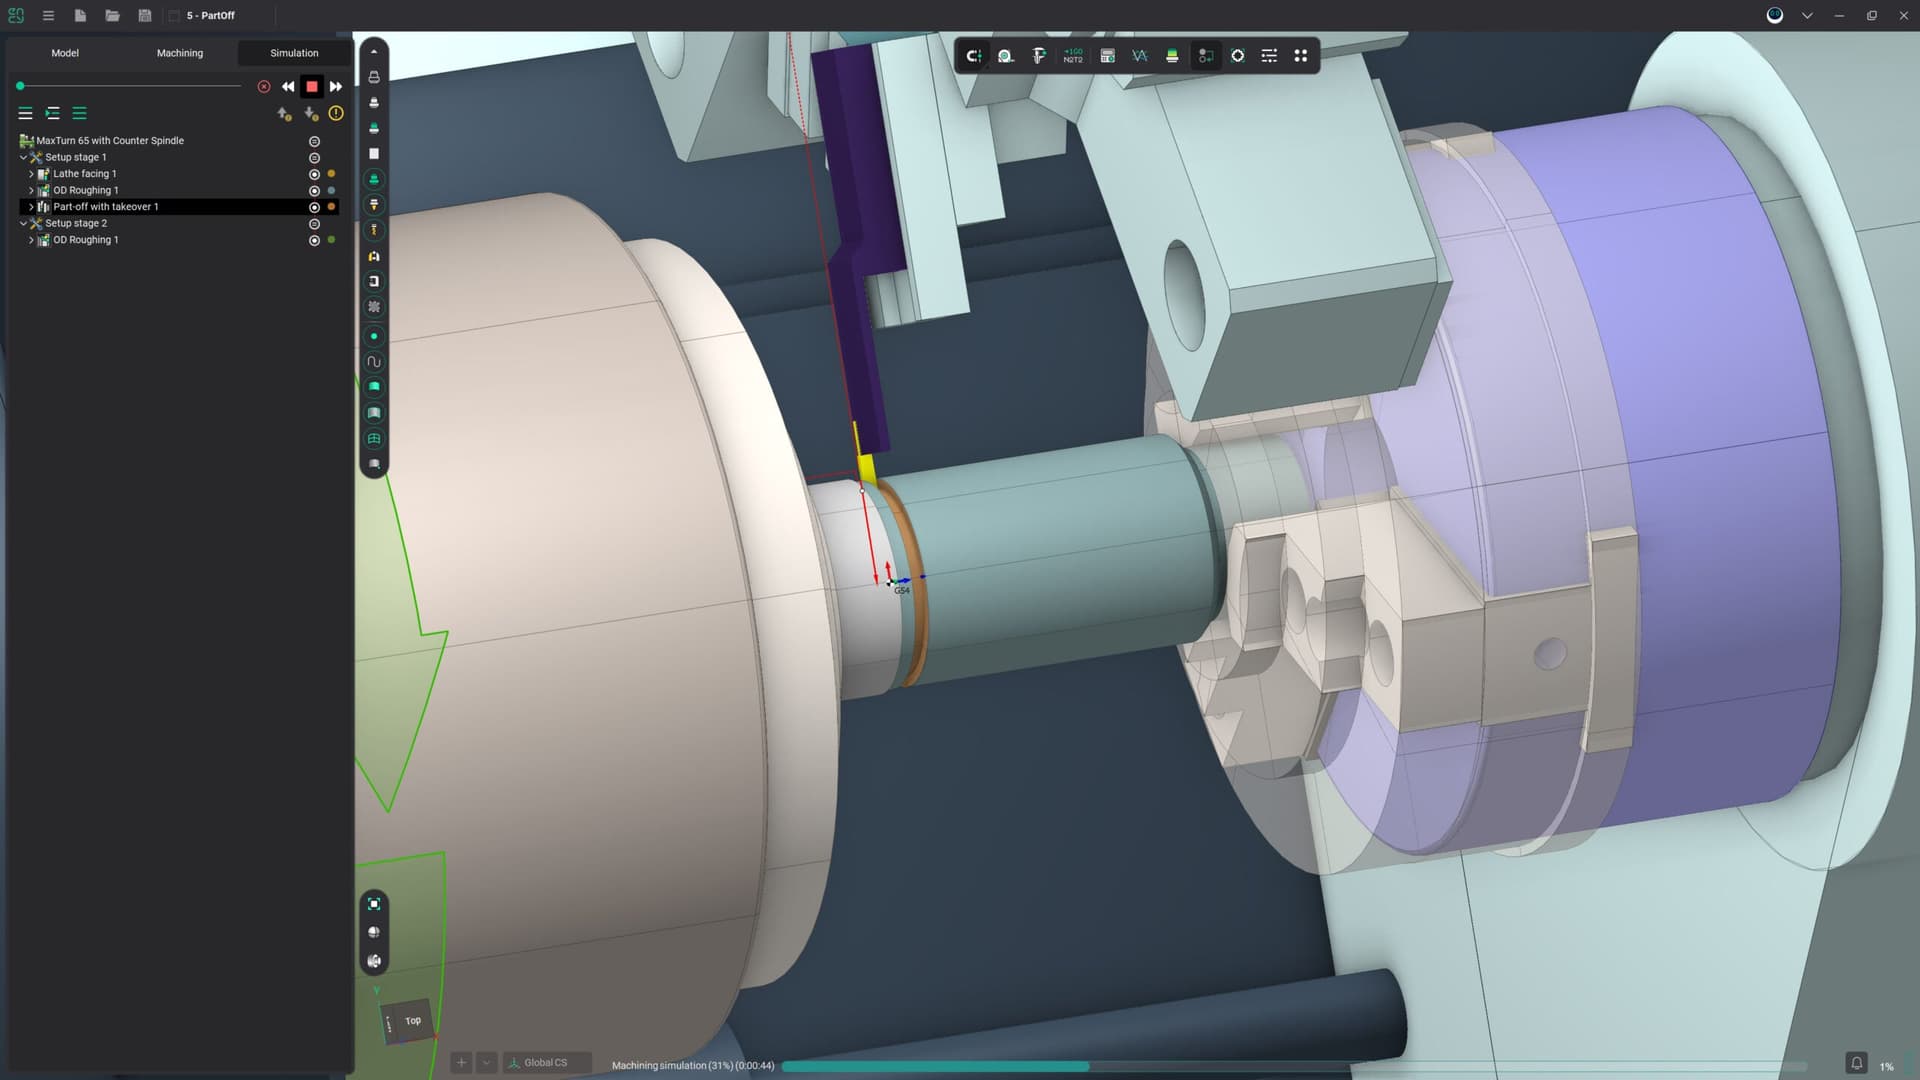Click the snap magnet tool icon
Viewport: 1920px width, 1080px height.
[x=973, y=56]
